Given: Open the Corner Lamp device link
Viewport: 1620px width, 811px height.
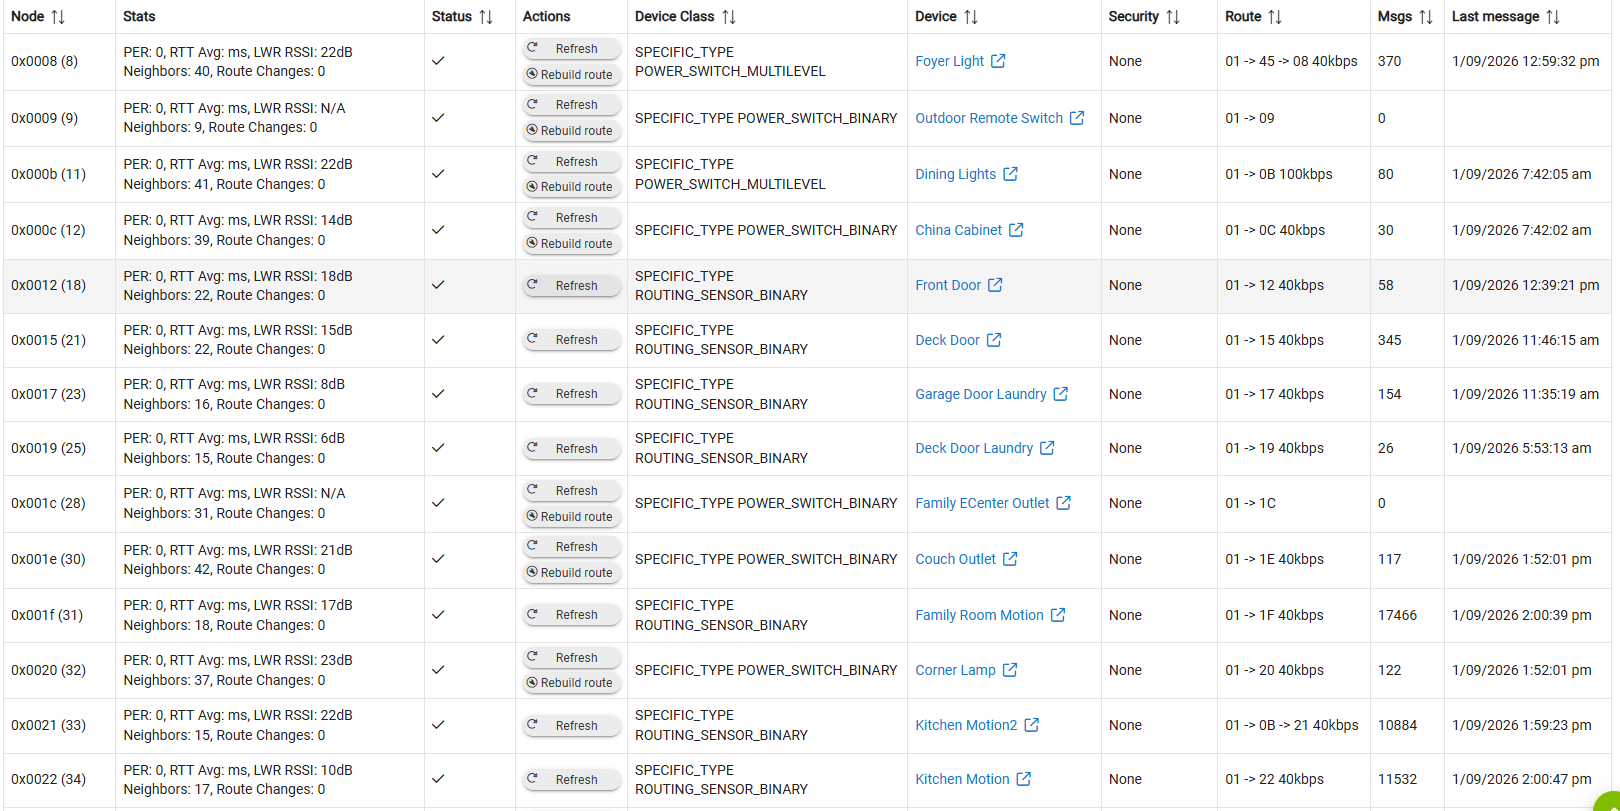Looking at the screenshot, I should (955, 670).
